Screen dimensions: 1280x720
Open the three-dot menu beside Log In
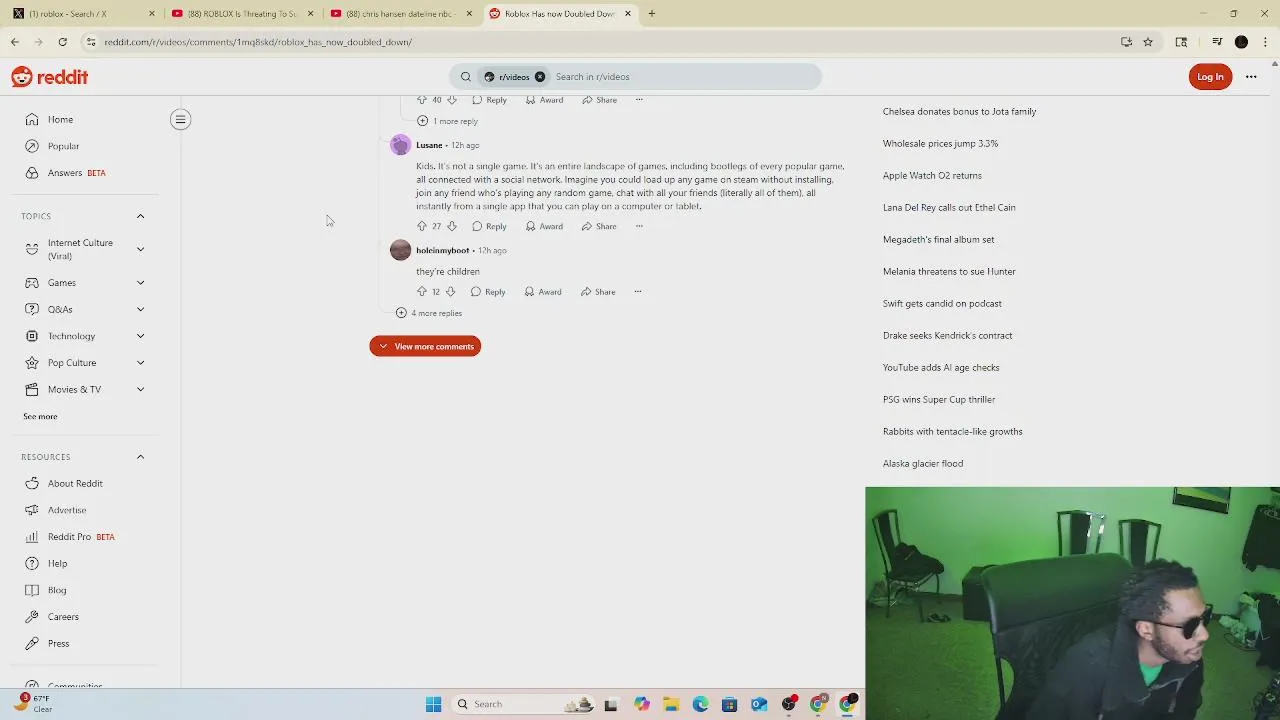coord(1251,77)
